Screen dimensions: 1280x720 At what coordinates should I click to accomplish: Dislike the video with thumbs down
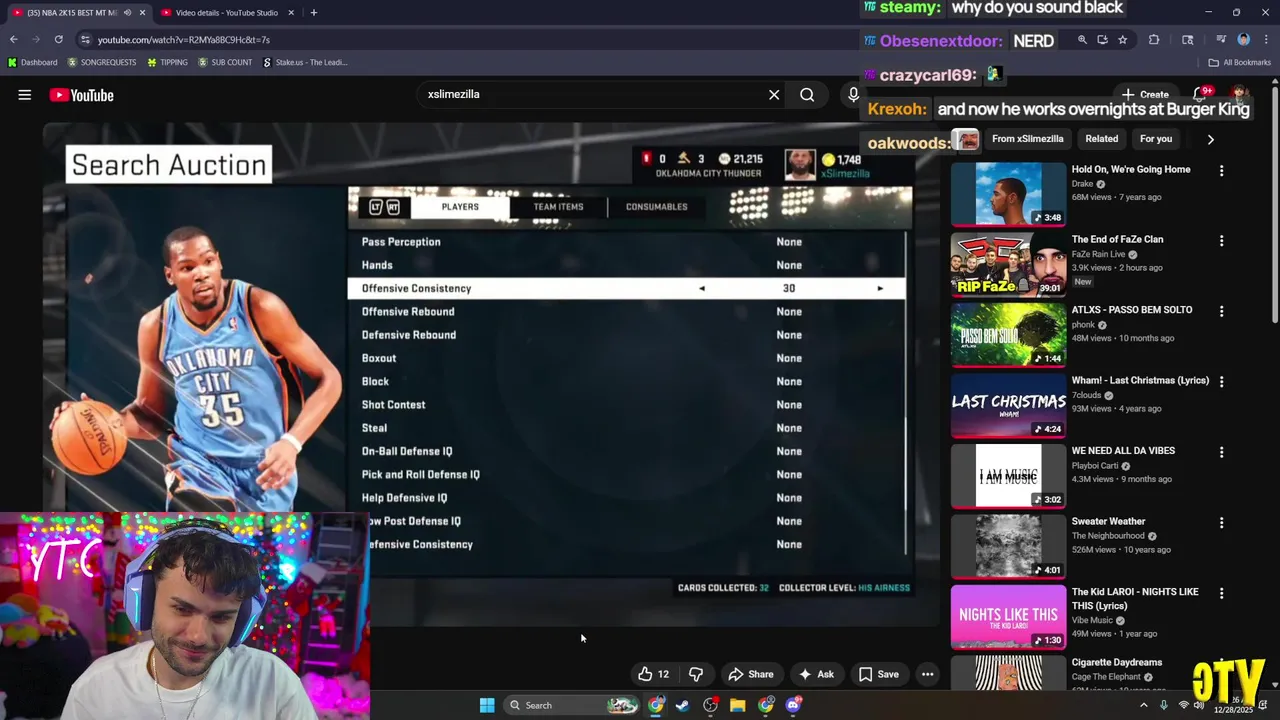tap(696, 674)
